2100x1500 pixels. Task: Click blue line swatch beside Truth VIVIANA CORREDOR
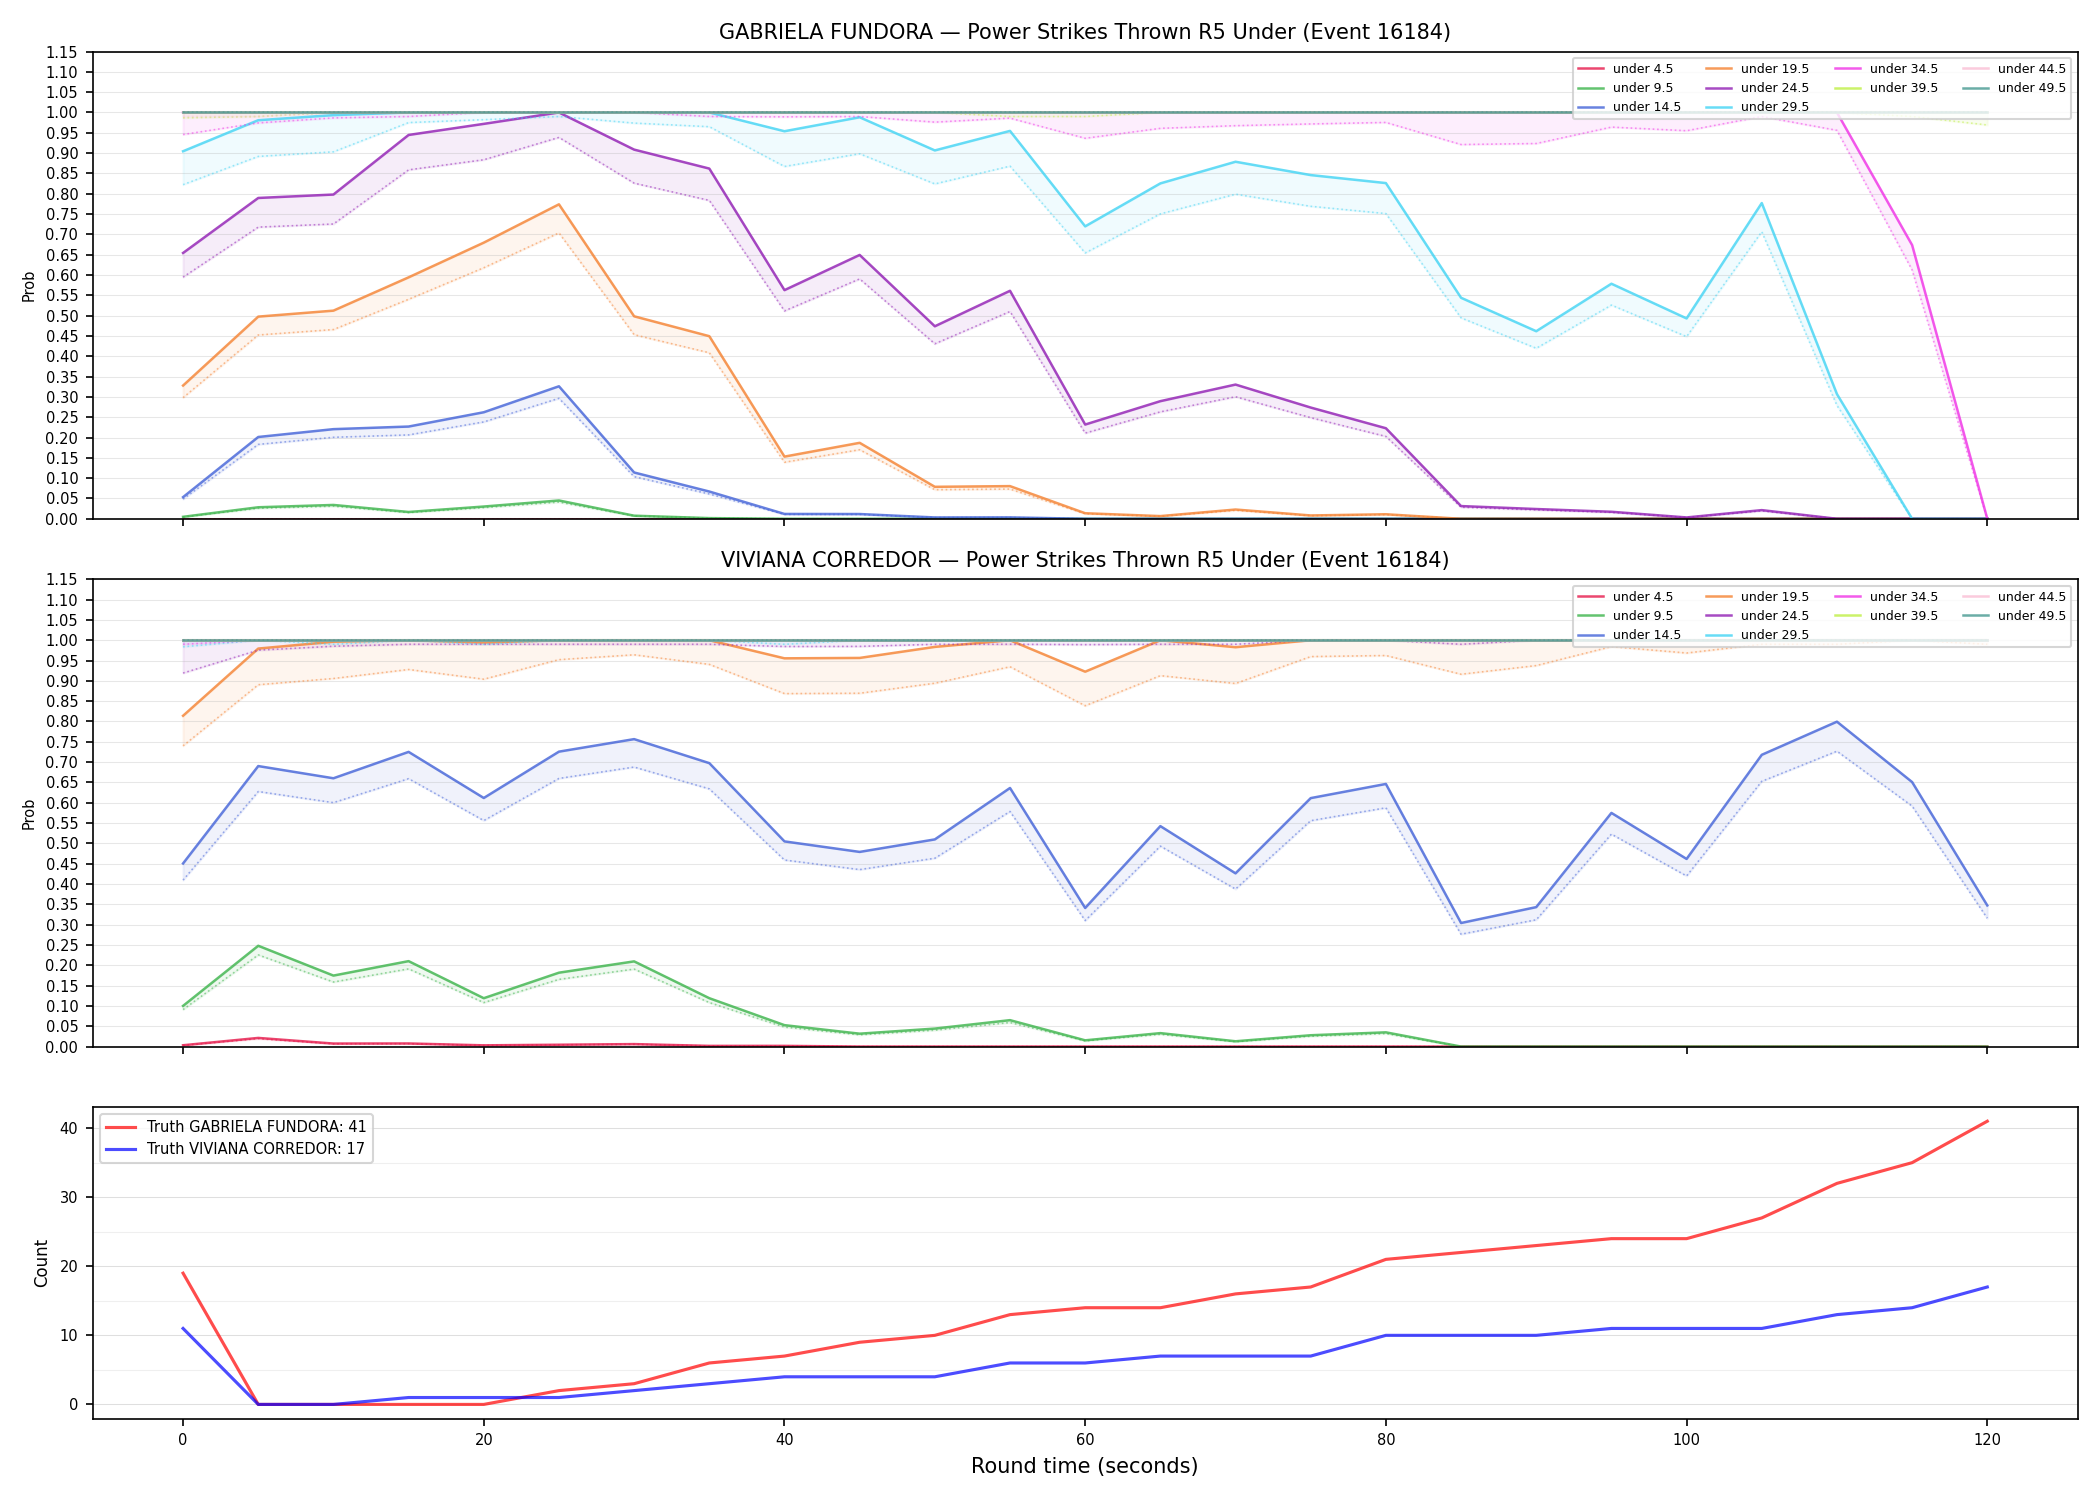click(x=121, y=1149)
